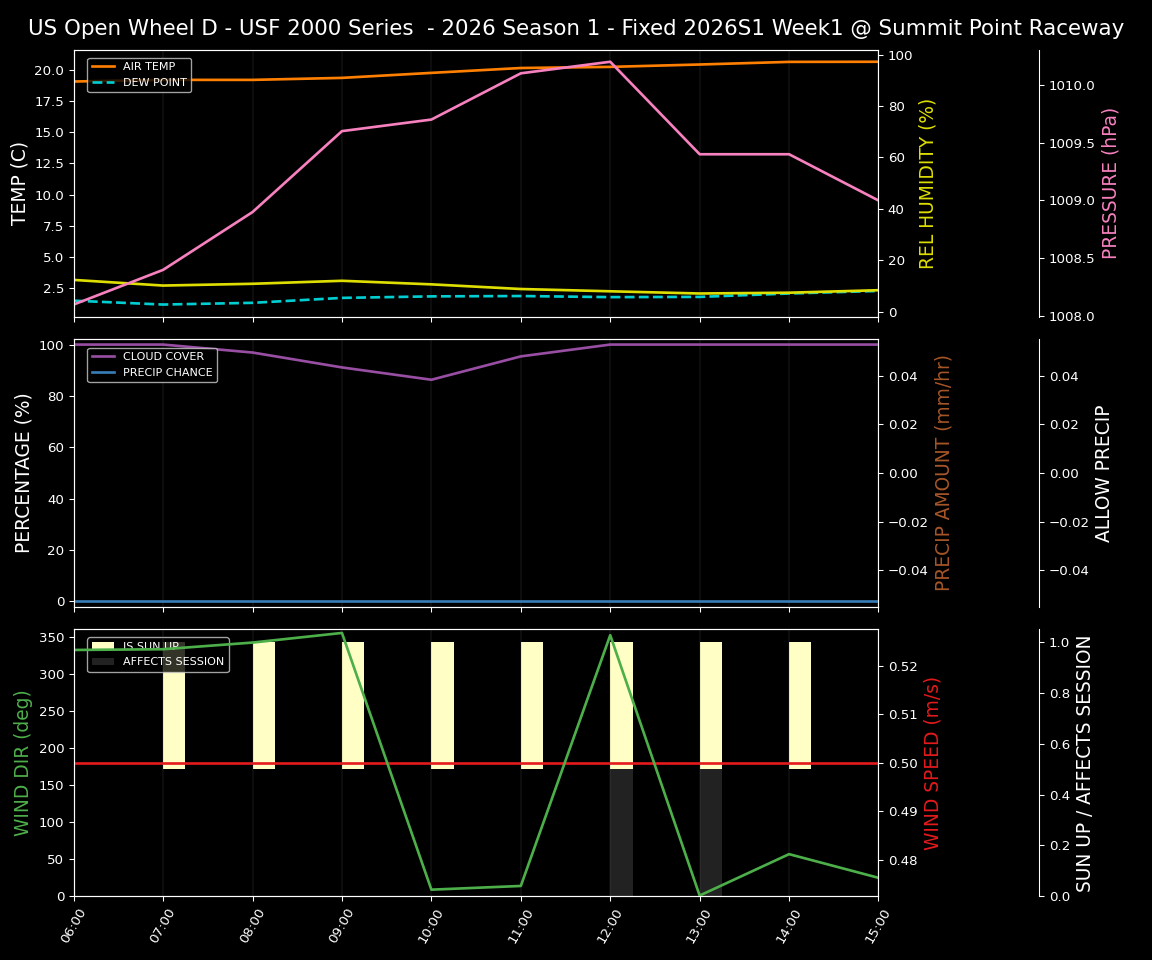This screenshot has height=960, width=1152.
Task: Click the gray AFFECTS SESSION bar at 12:00
Action: click(620, 830)
